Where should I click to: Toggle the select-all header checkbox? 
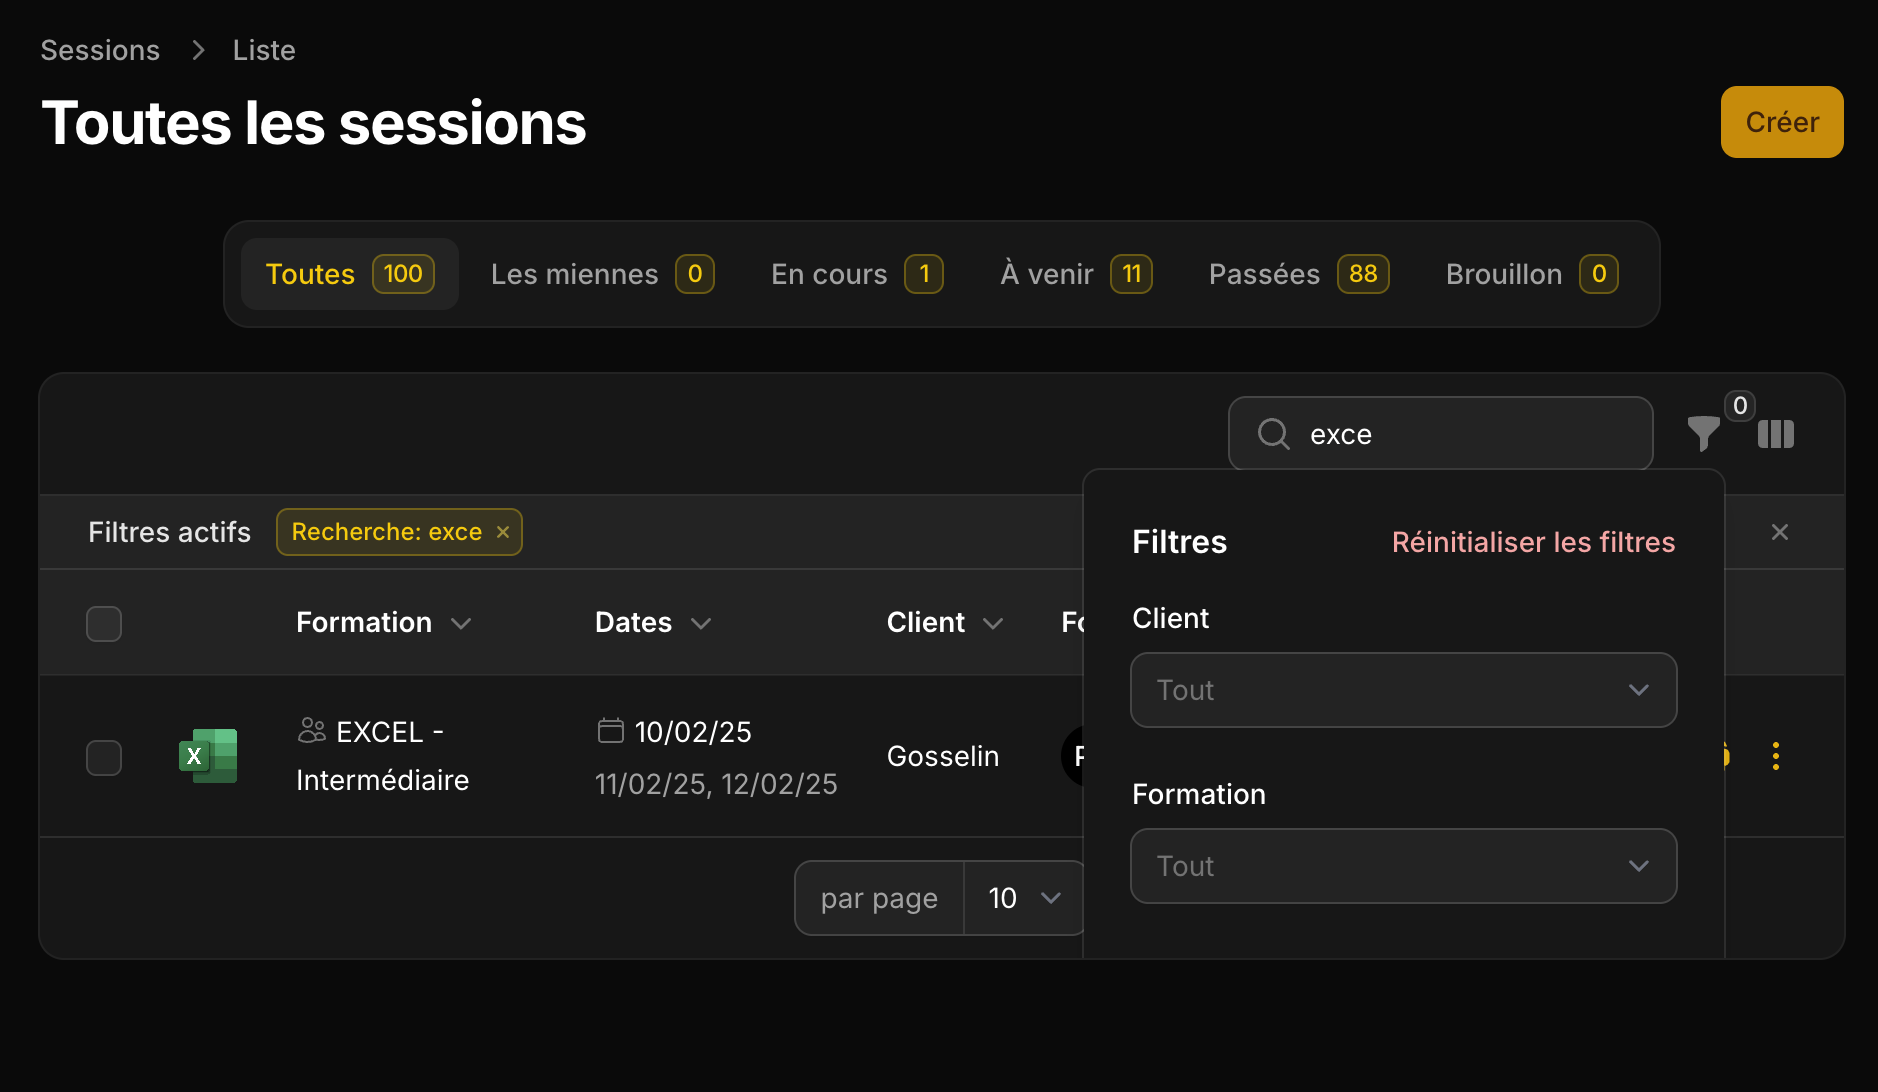(x=104, y=624)
